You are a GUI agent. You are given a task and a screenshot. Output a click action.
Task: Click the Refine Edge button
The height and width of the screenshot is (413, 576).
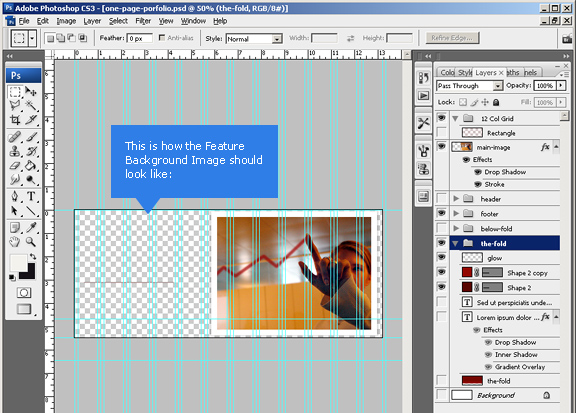pyautogui.click(x=452, y=38)
